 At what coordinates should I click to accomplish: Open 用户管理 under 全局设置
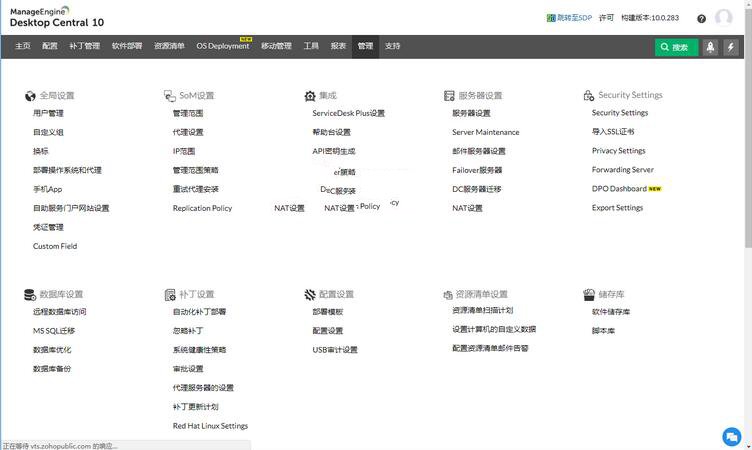(48, 113)
